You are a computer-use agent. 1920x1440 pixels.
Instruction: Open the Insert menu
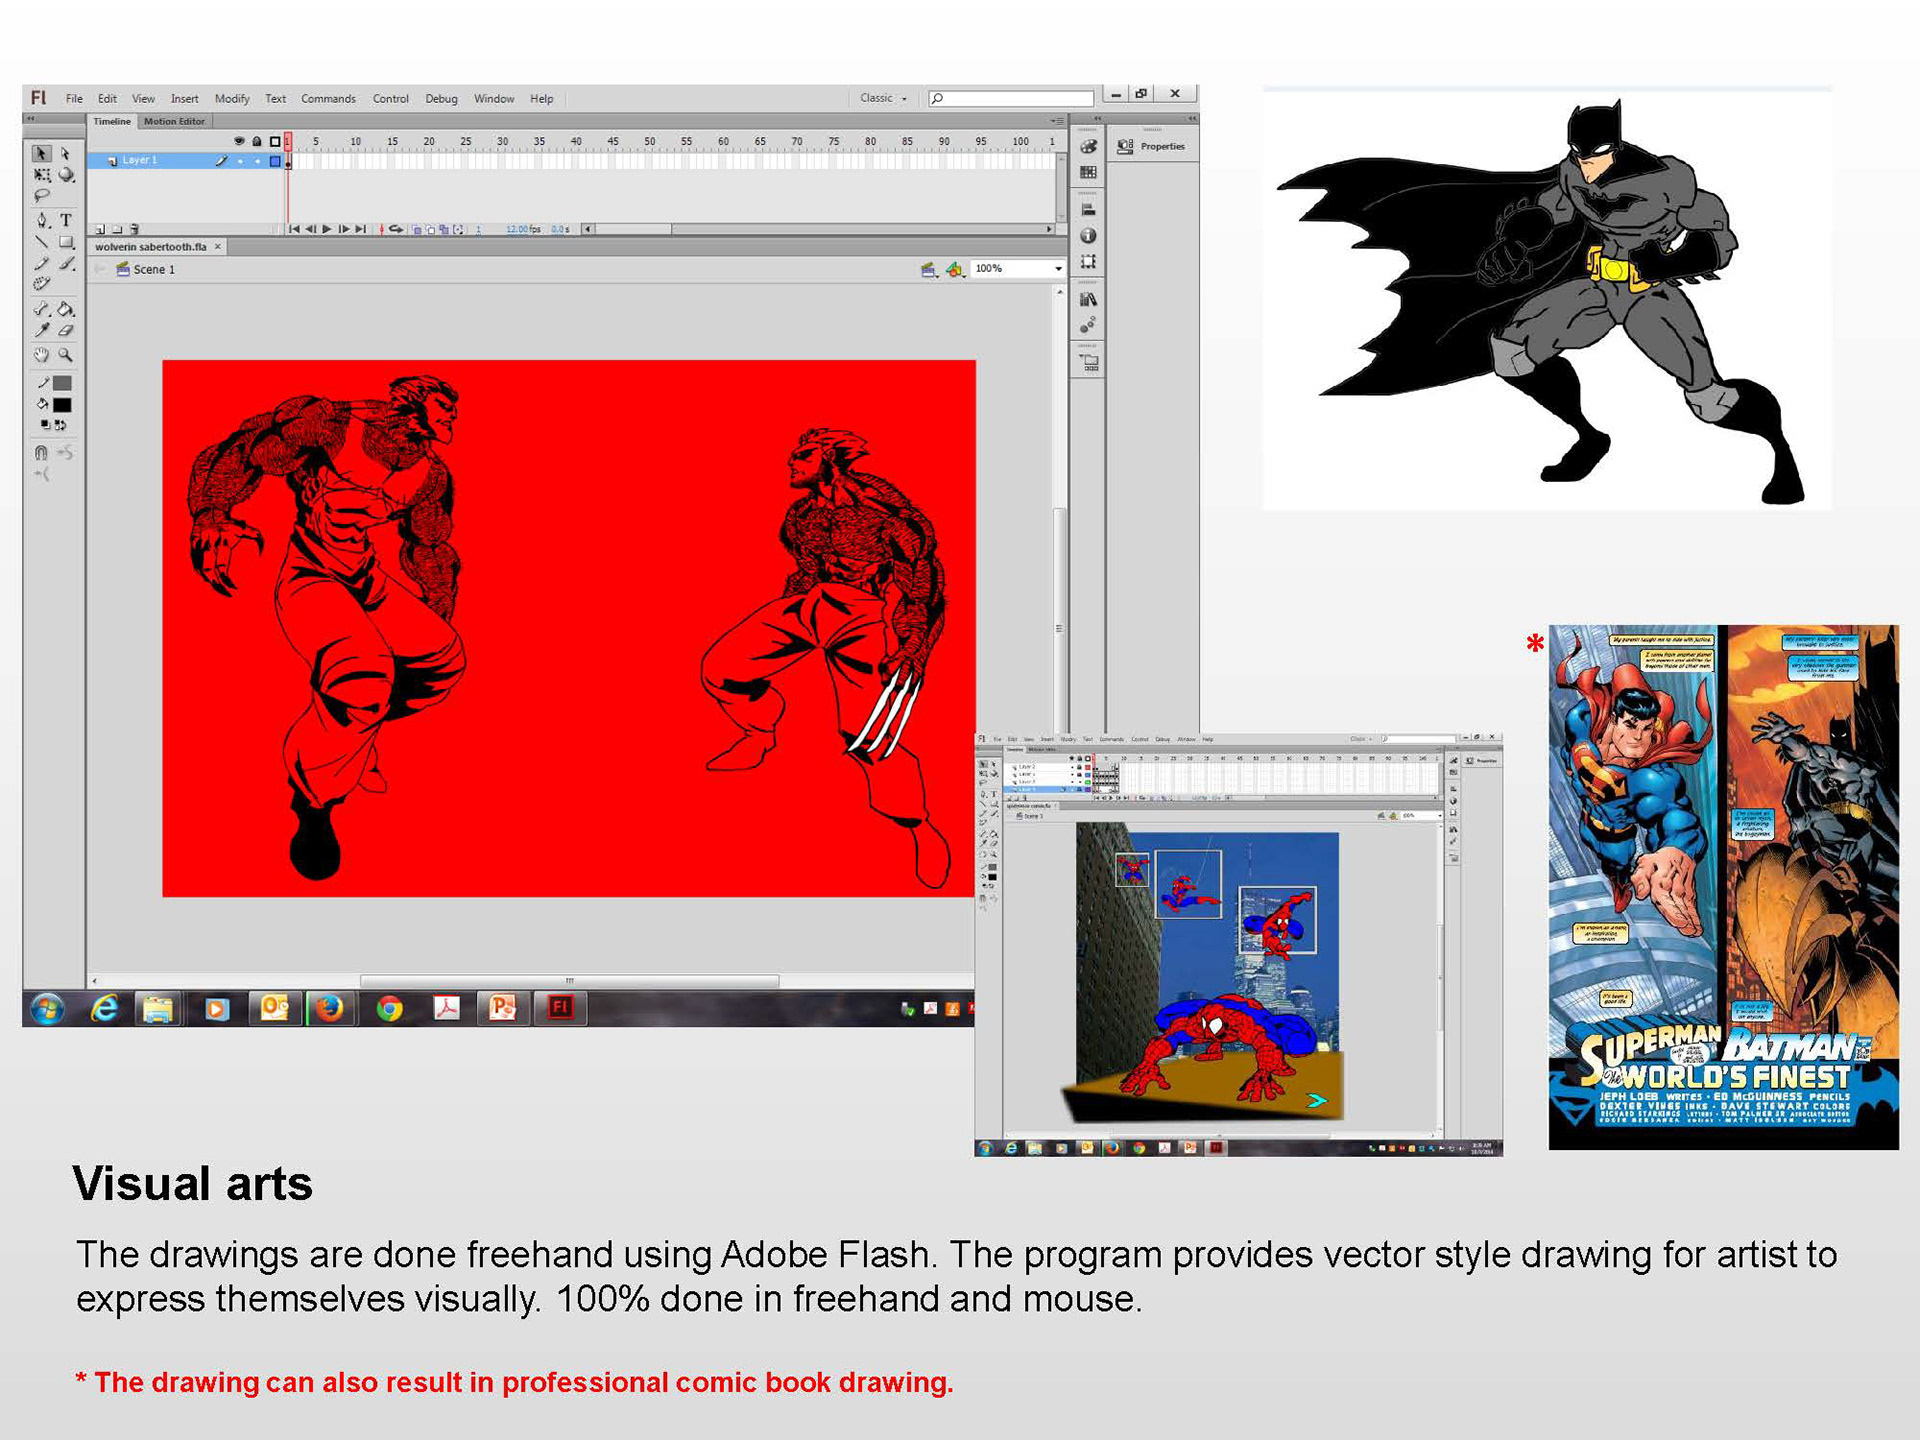click(184, 99)
